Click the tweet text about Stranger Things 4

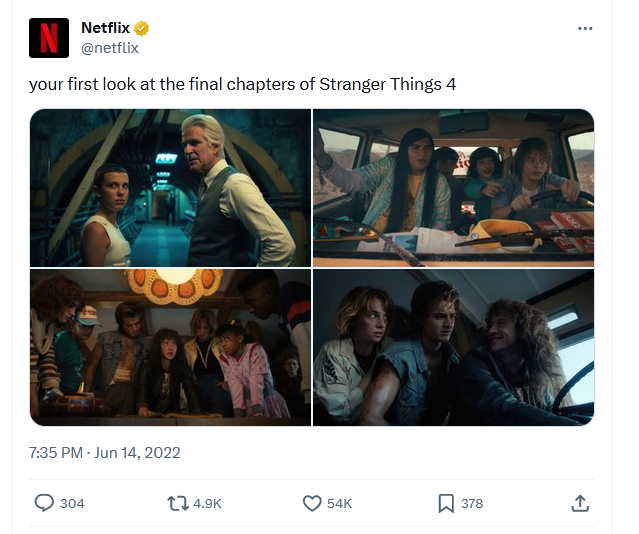point(242,84)
